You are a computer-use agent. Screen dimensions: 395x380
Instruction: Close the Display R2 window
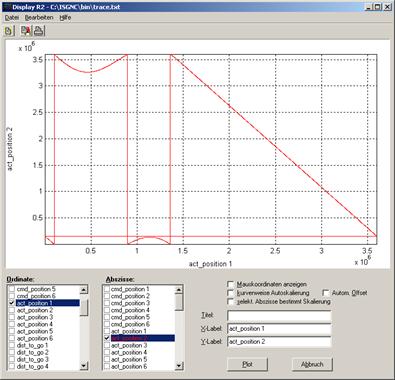pos(387,6)
